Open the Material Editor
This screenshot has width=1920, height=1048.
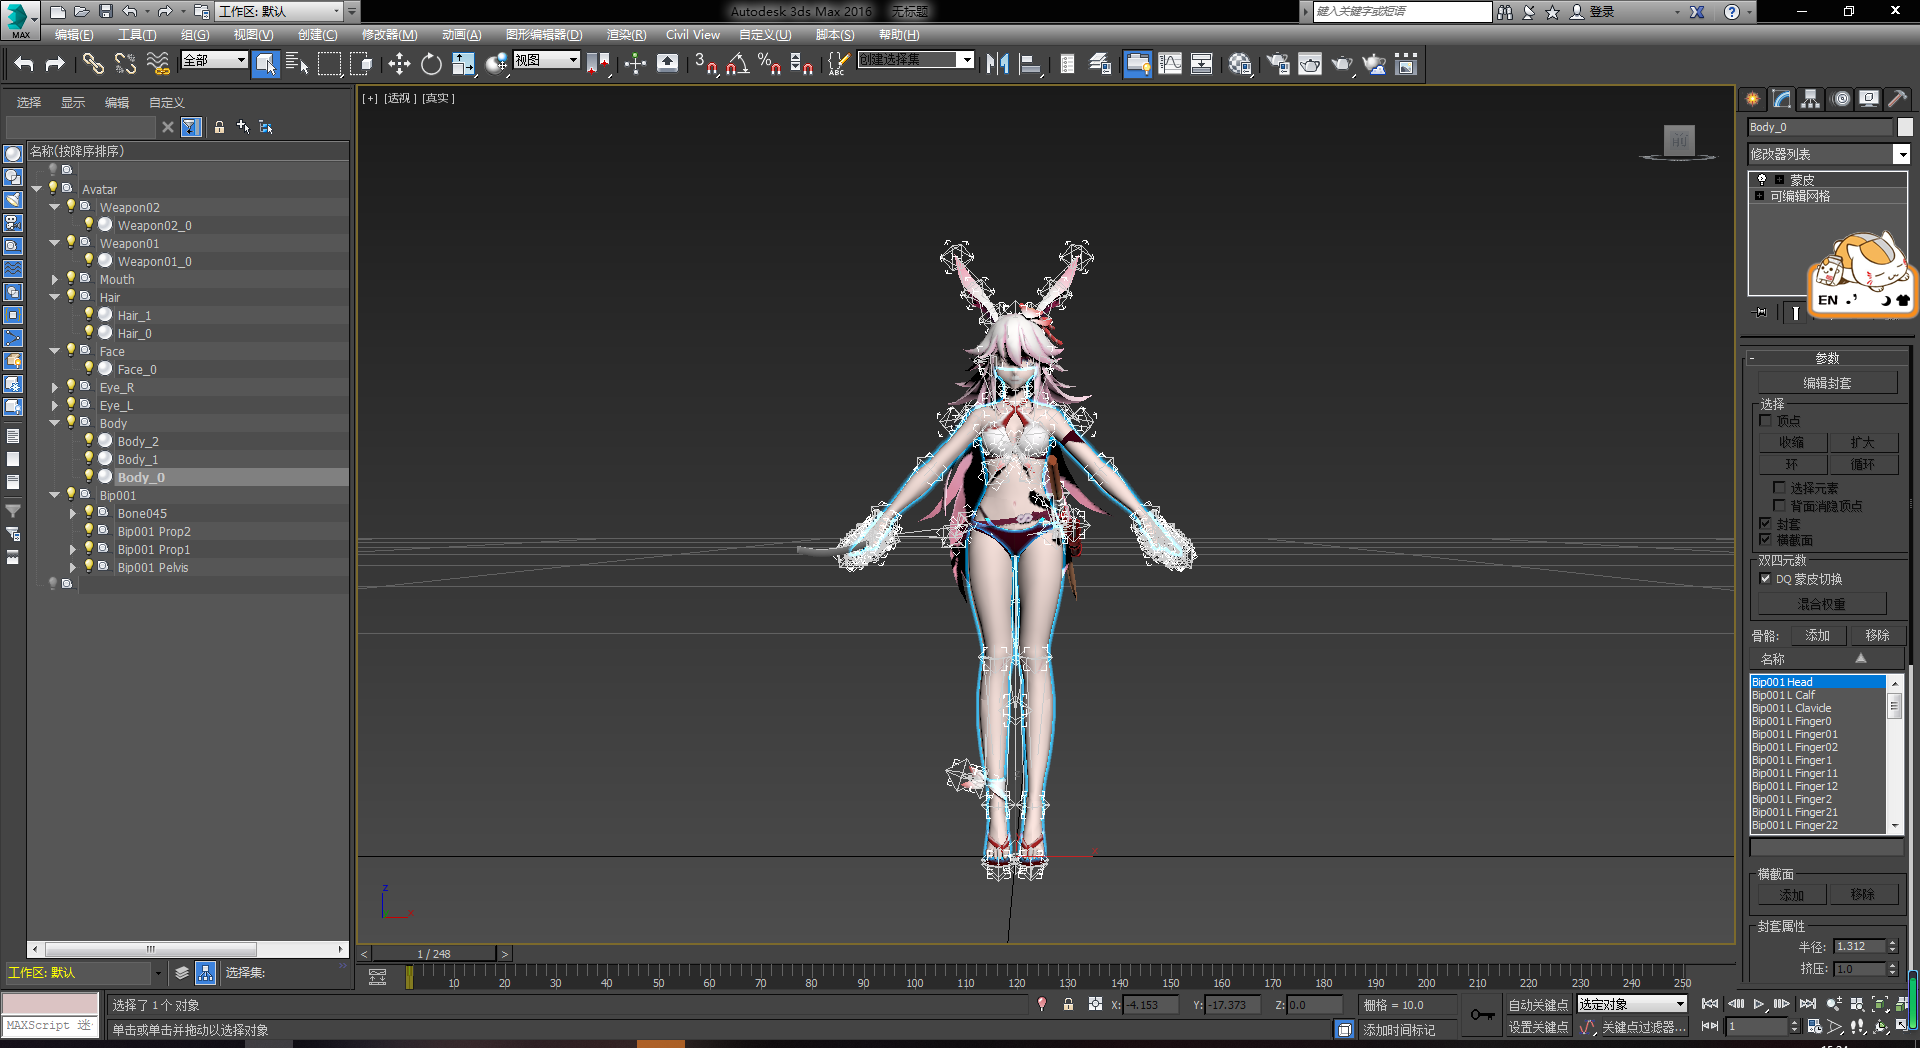coord(1240,64)
